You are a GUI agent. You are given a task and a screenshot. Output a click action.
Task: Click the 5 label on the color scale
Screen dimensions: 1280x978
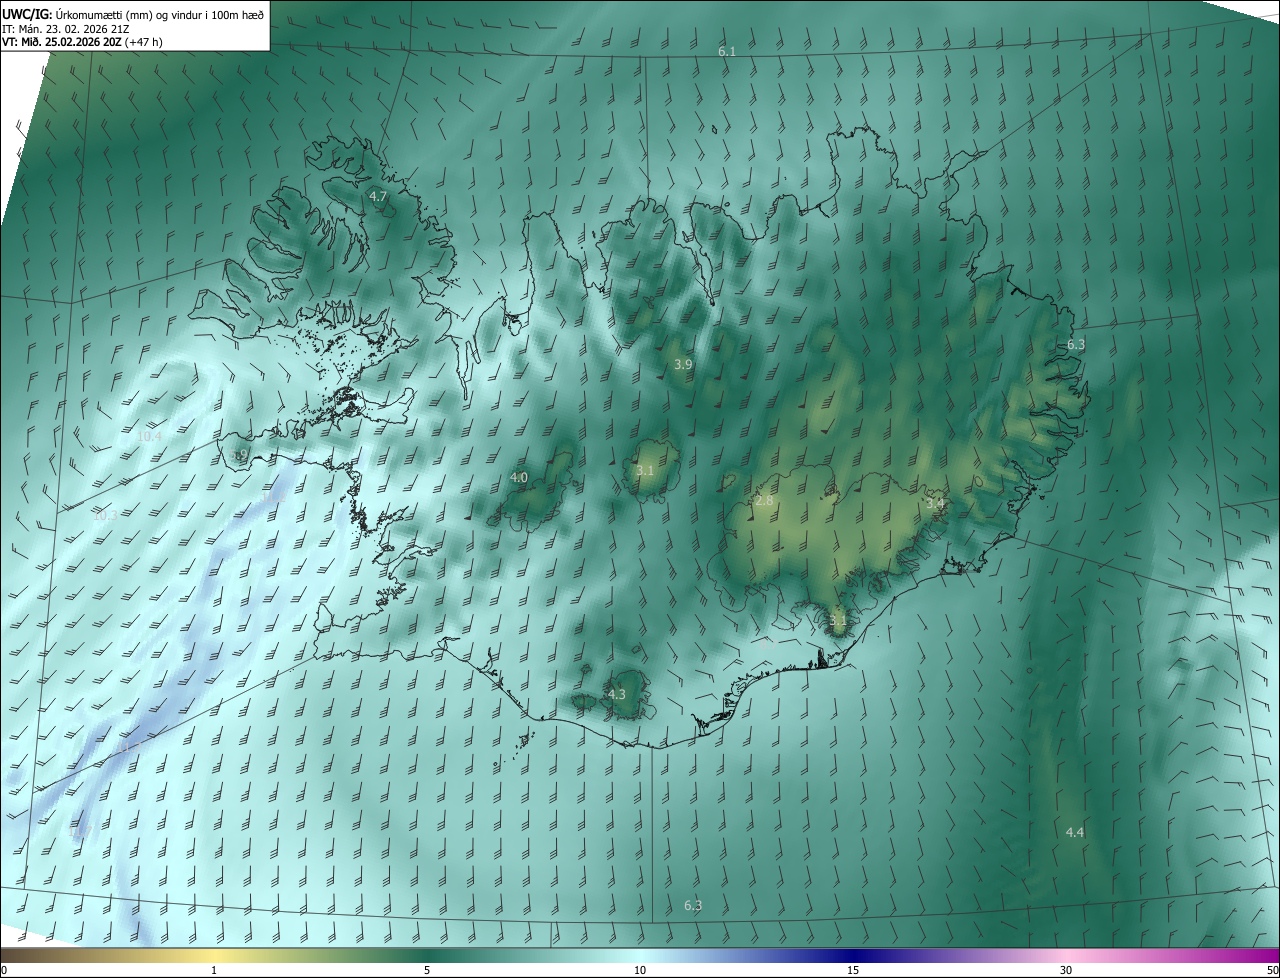[x=427, y=971]
